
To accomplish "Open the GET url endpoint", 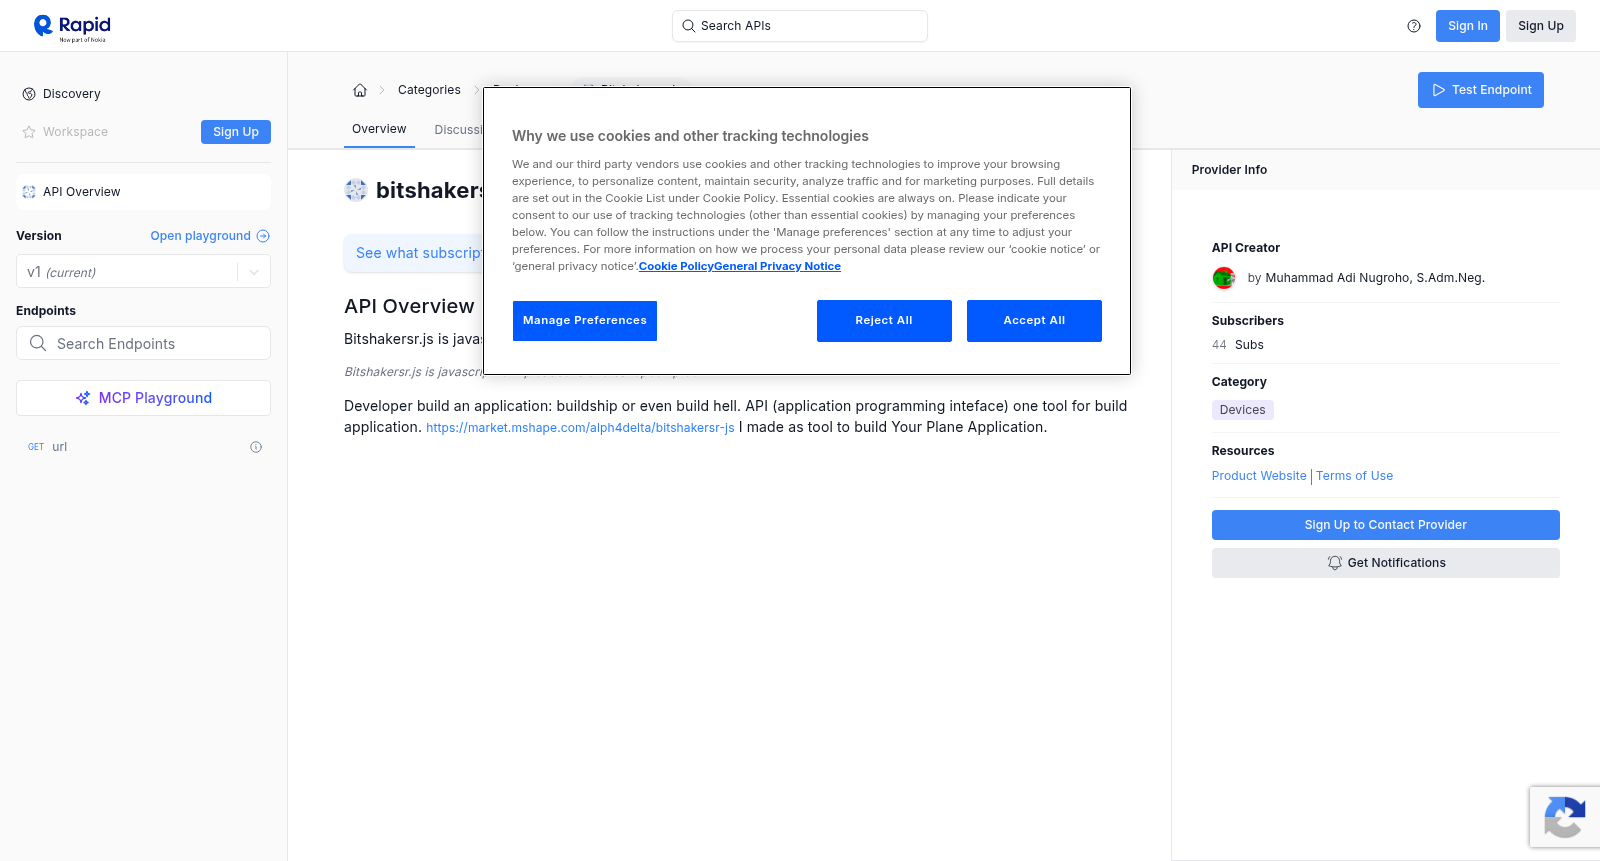I will (x=143, y=447).
